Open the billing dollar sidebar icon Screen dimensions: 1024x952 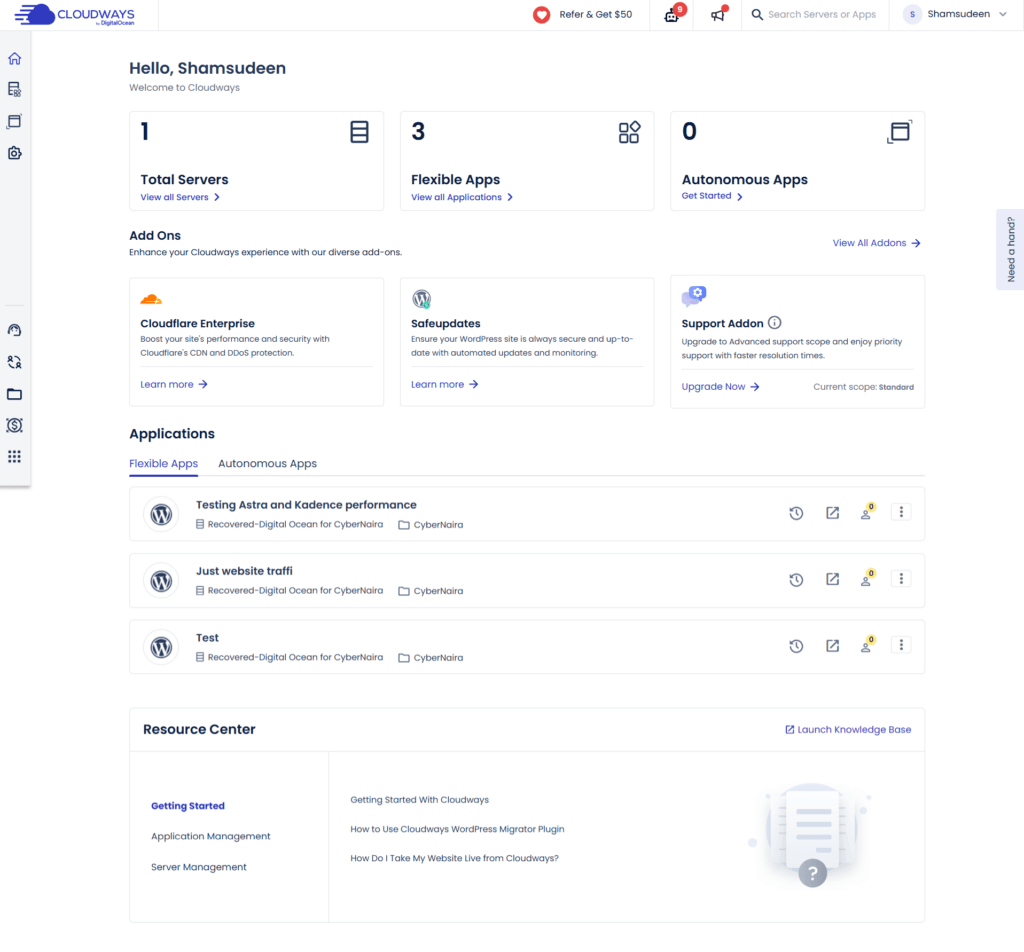point(14,426)
